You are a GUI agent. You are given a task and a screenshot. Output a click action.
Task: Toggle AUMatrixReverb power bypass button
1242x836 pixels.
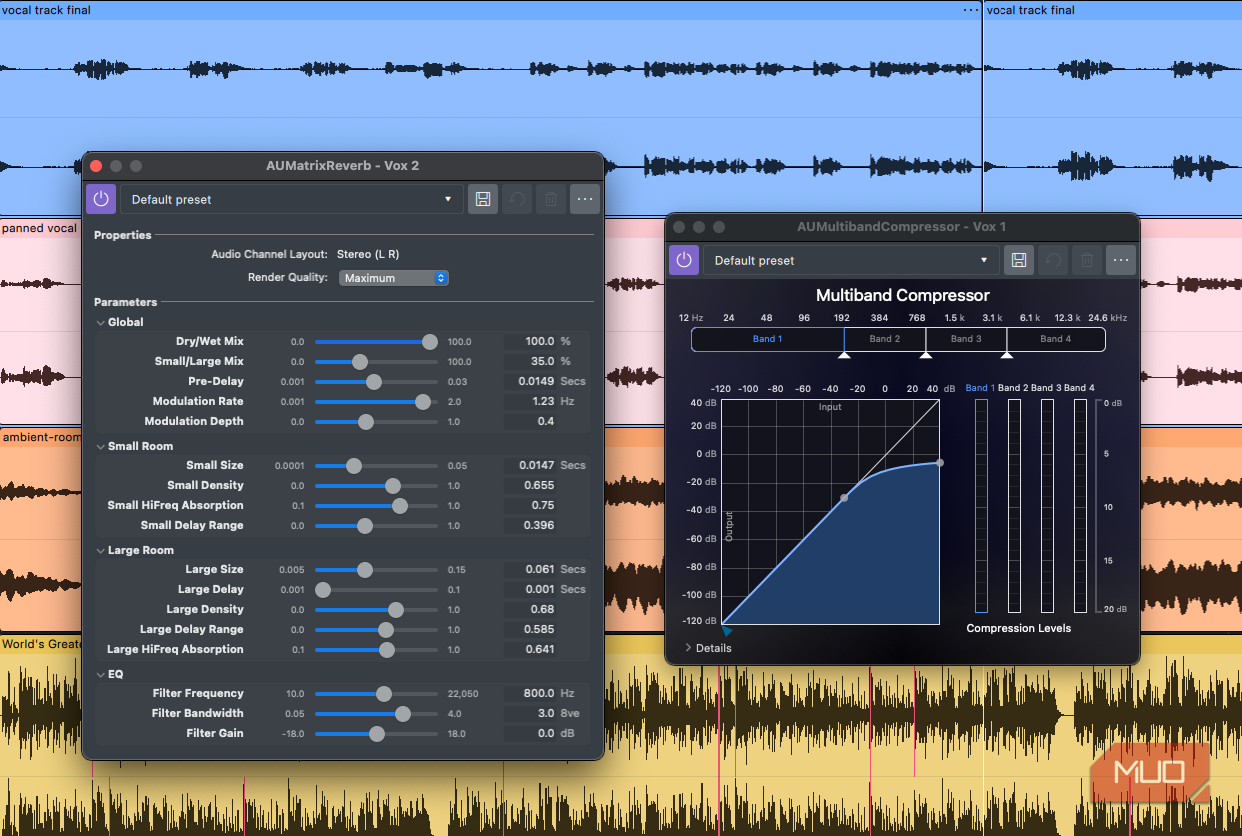click(101, 199)
